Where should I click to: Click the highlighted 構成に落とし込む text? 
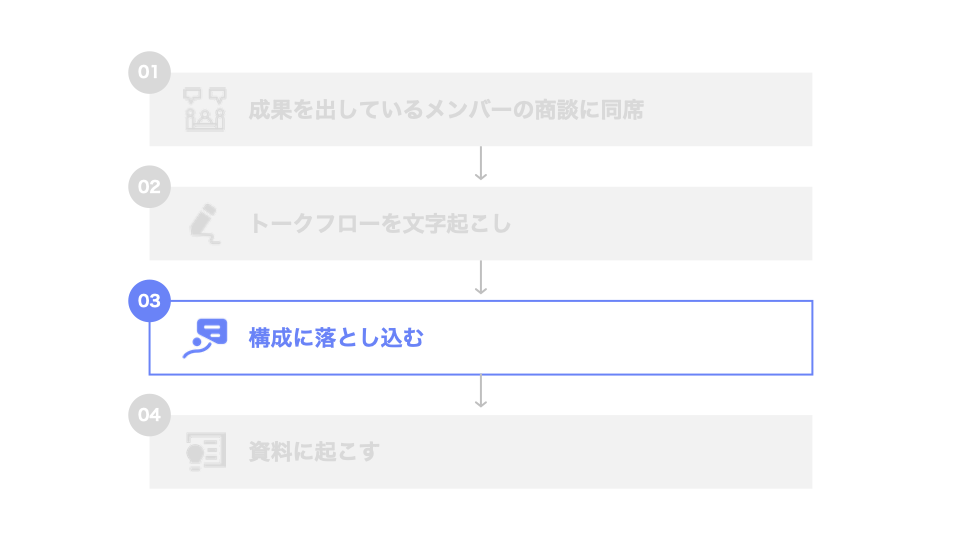click(x=336, y=338)
